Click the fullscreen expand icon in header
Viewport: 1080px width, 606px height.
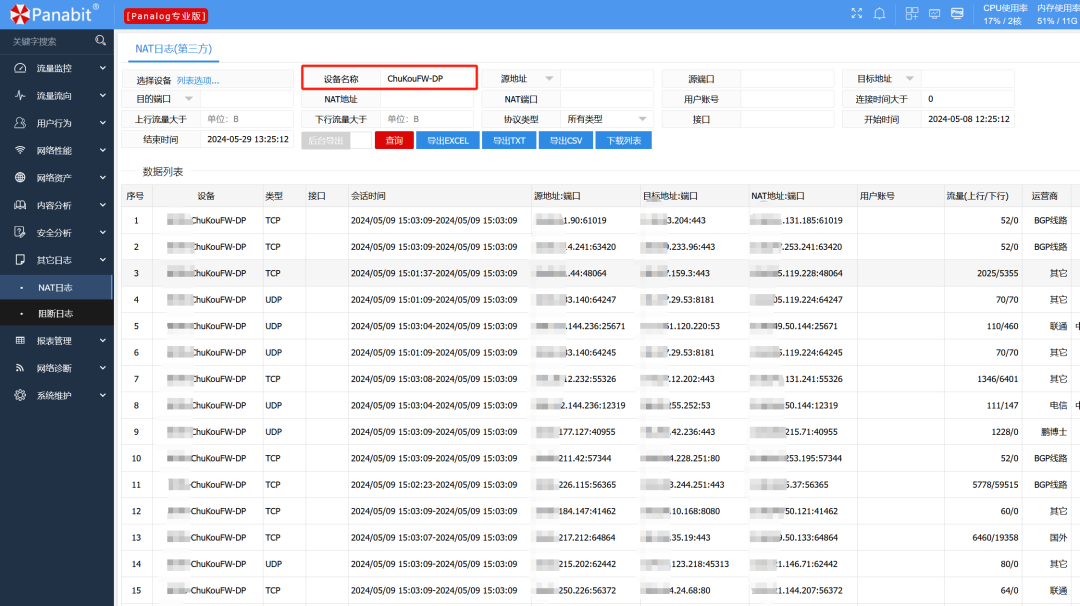856,13
